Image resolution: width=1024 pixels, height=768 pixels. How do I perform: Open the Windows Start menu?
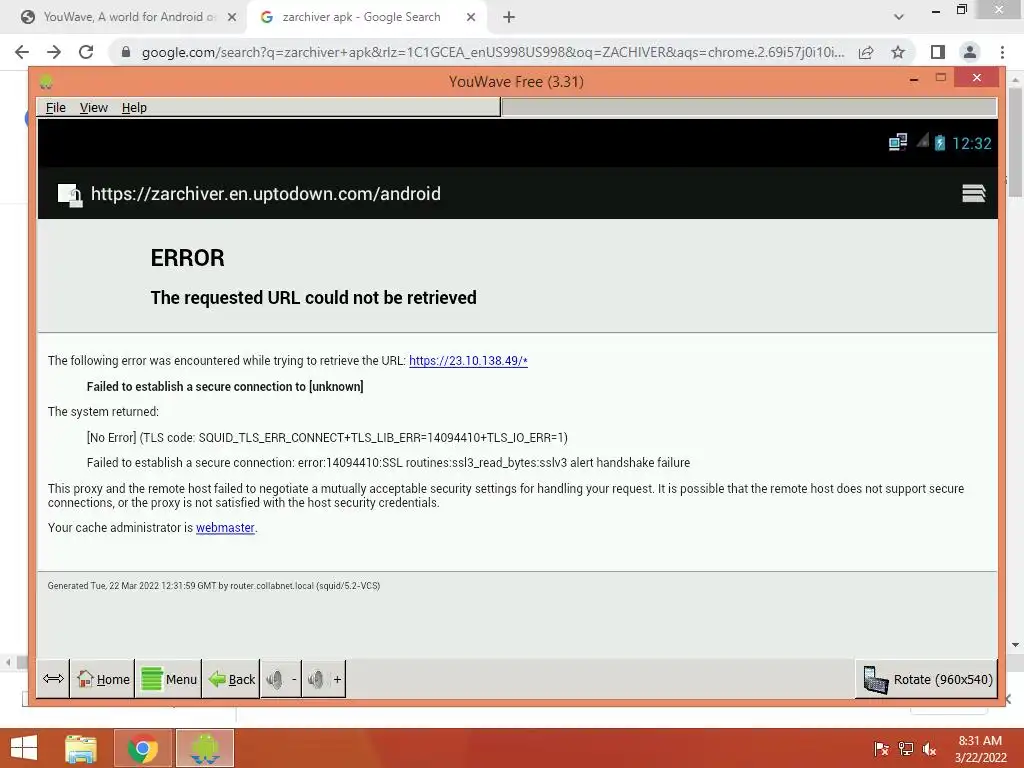click(24, 748)
